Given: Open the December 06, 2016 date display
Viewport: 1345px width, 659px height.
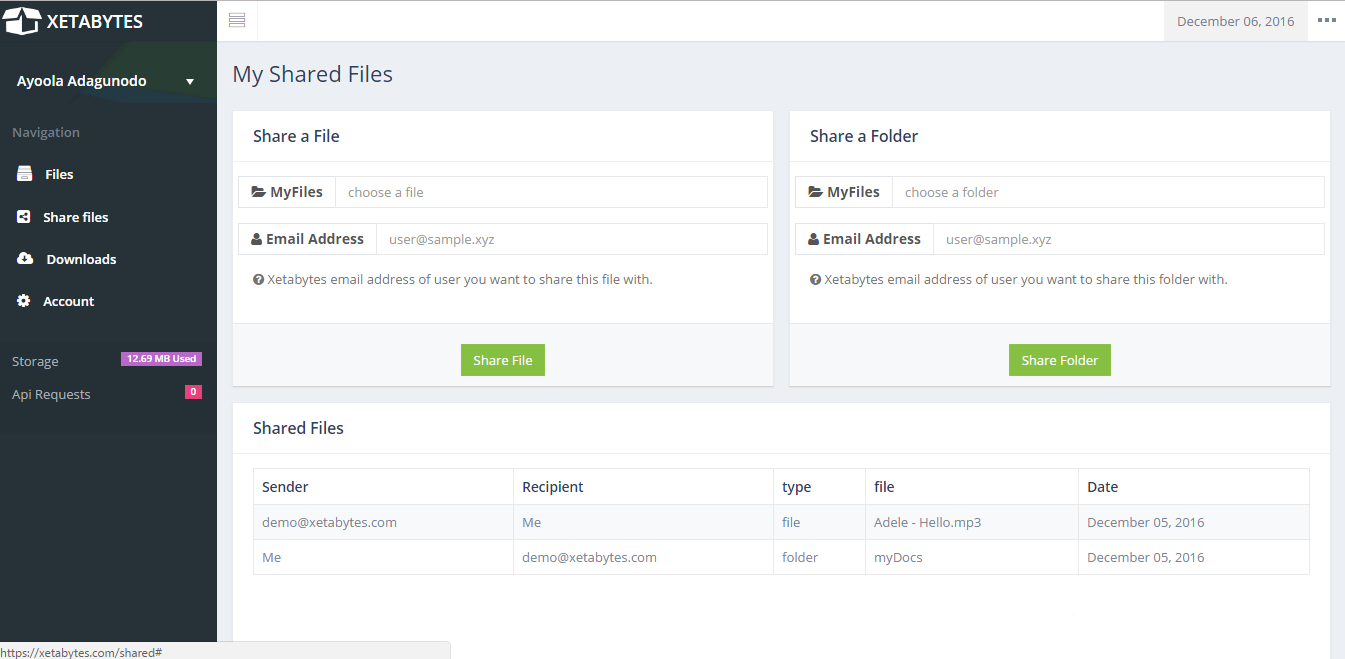Looking at the screenshot, I should [x=1235, y=19].
